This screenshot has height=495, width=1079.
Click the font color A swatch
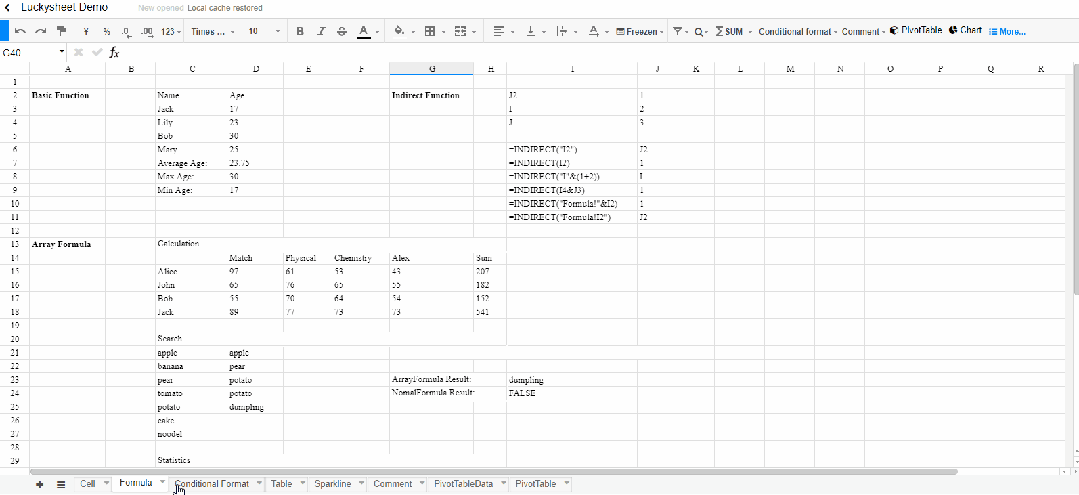coord(363,32)
